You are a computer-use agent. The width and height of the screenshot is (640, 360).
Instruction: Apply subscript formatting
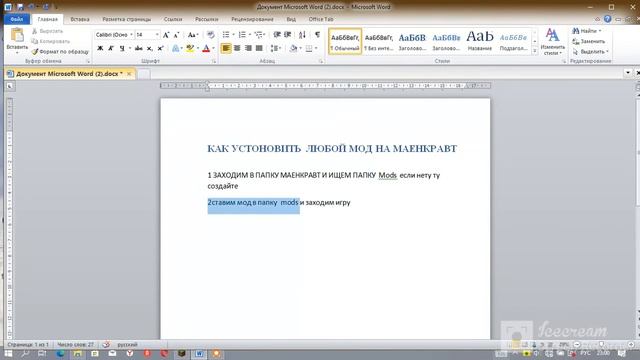tap(149, 48)
